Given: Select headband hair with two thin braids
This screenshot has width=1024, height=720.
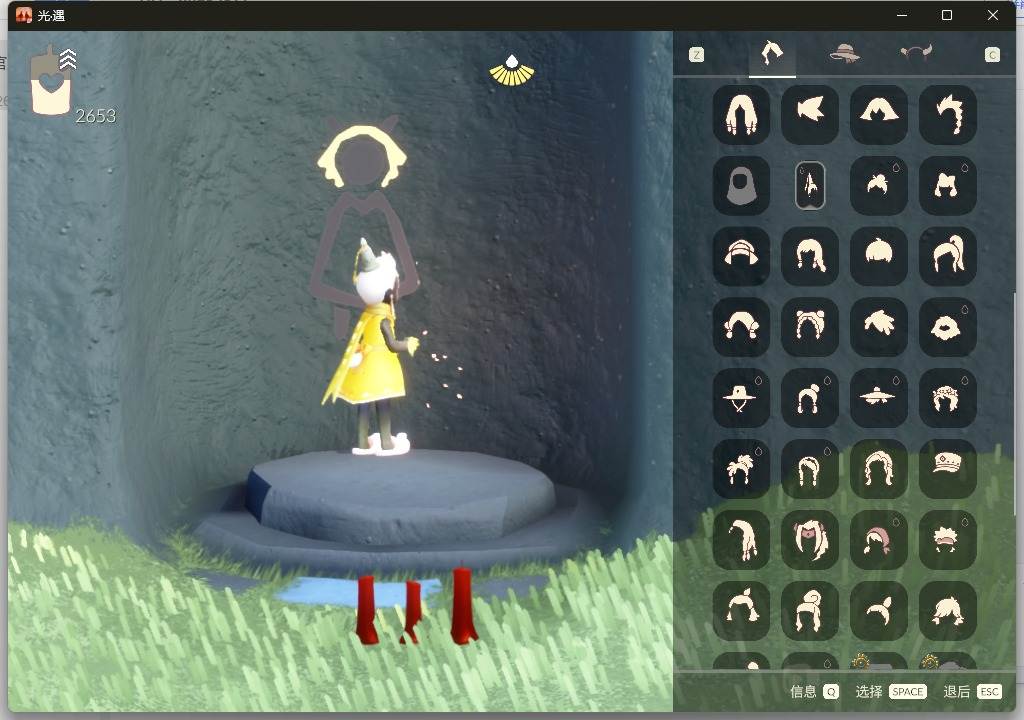Looking at the screenshot, I should [810, 468].
